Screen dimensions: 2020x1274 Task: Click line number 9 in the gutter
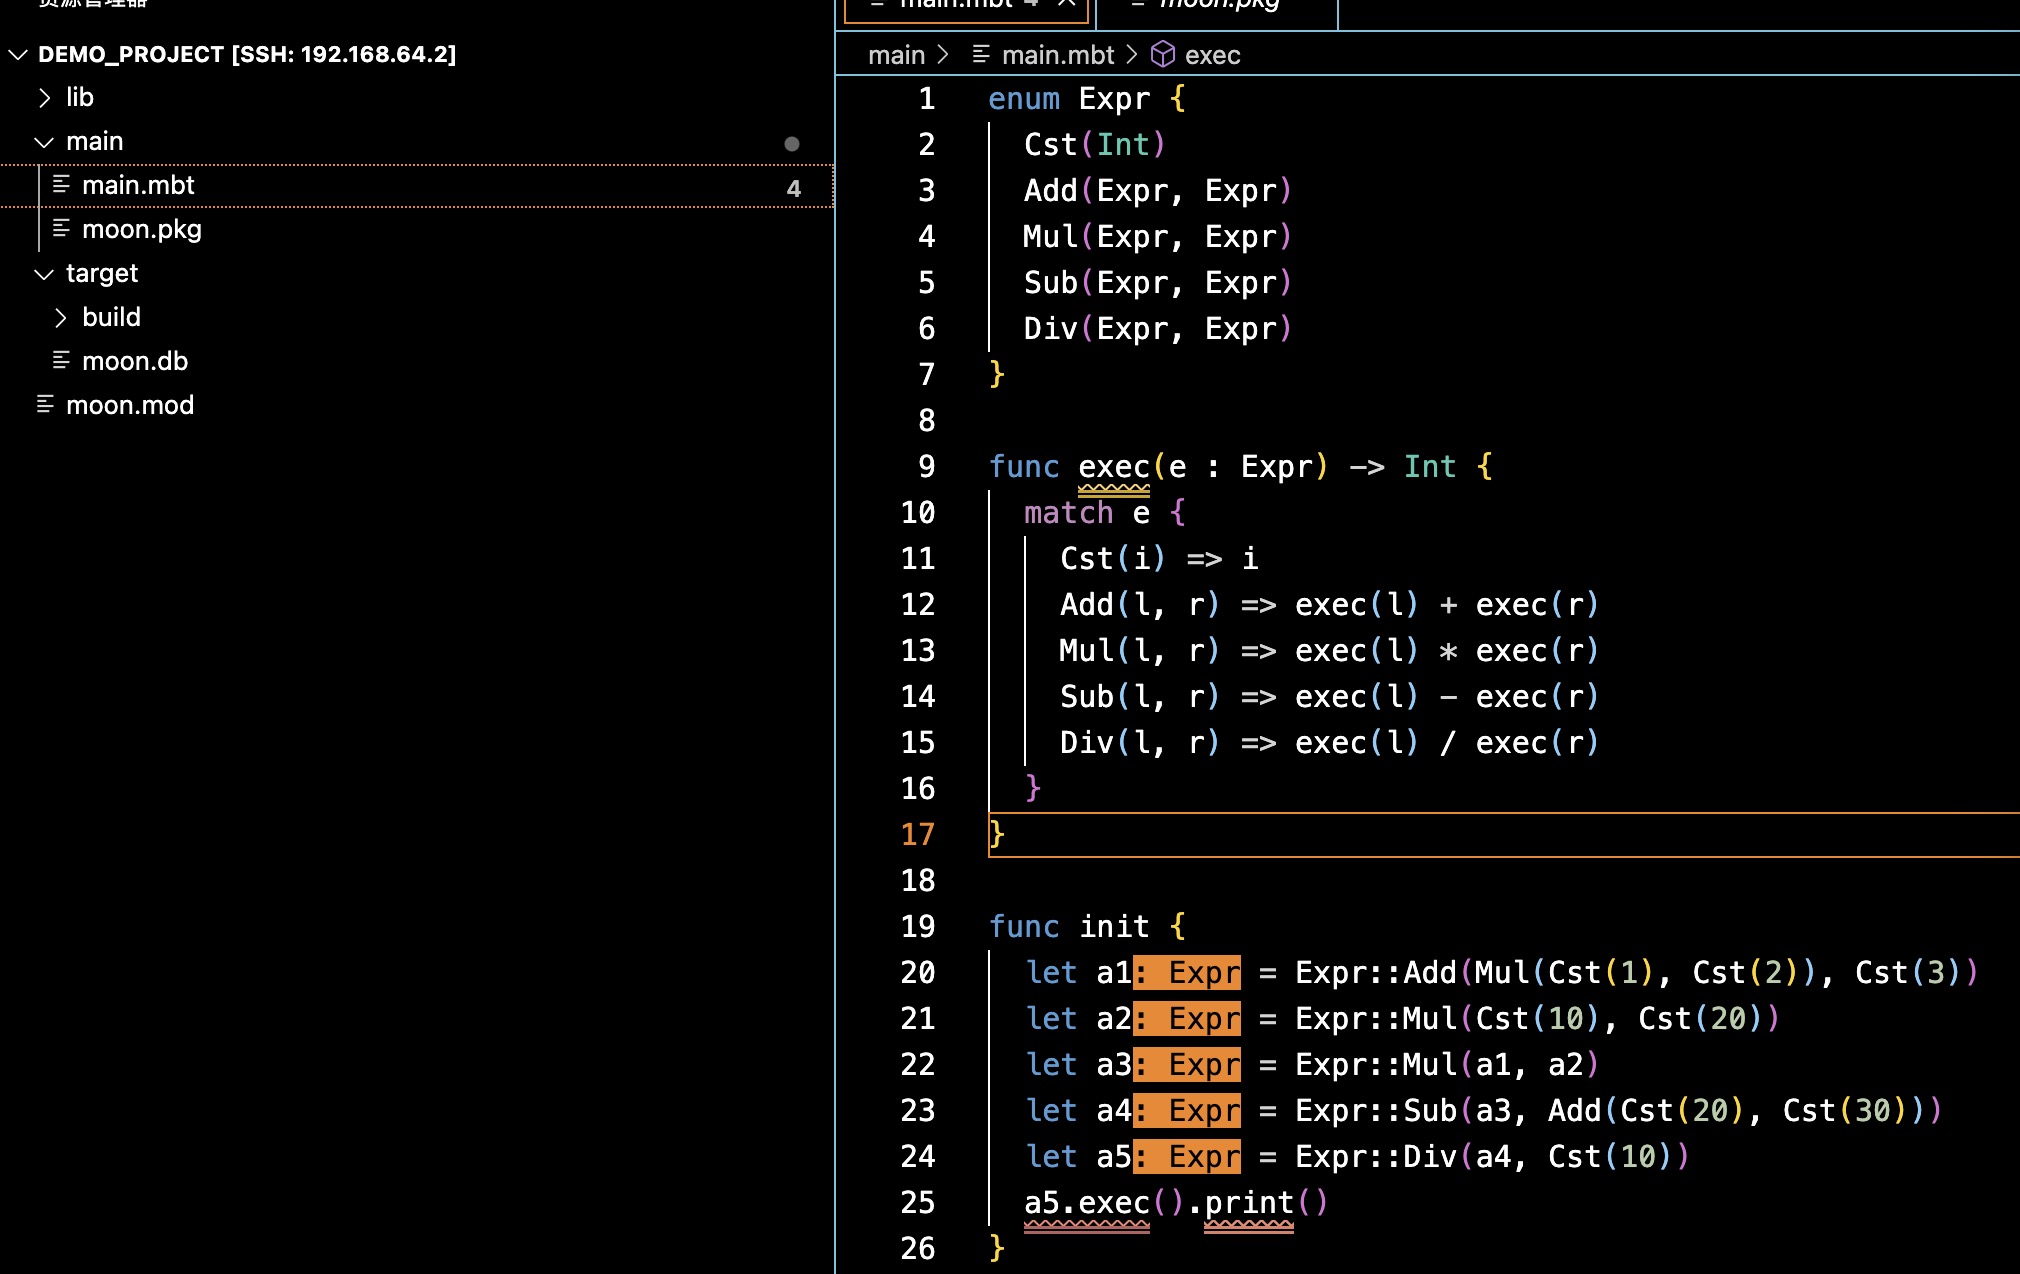[927, 466]
